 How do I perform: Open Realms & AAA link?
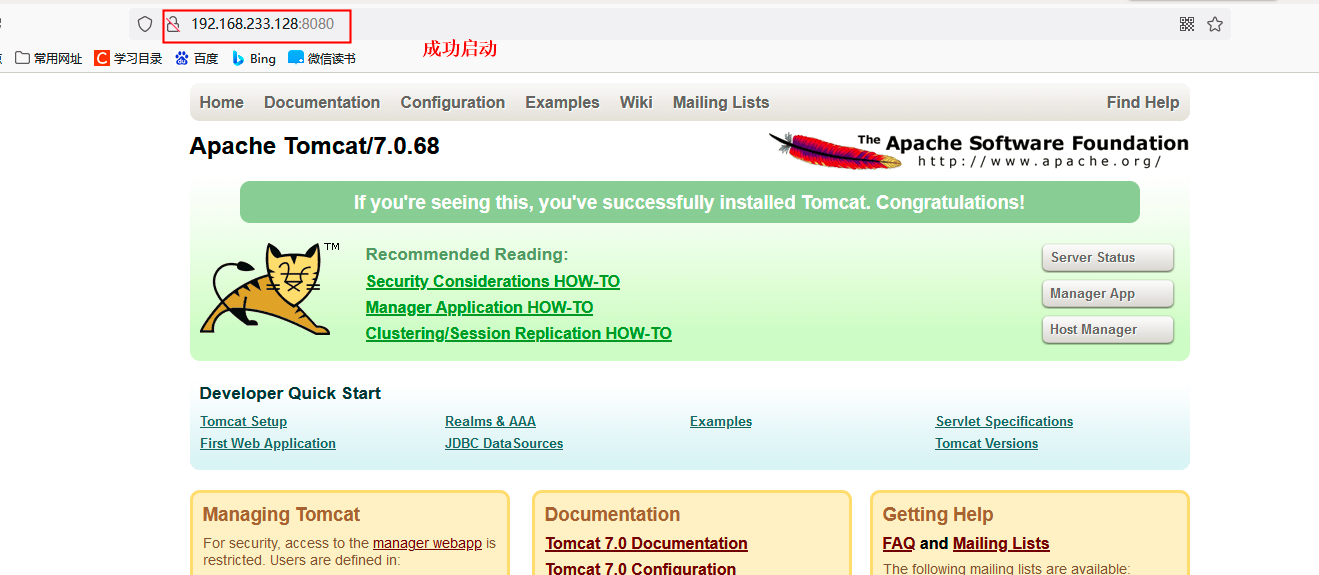[490, 422]
